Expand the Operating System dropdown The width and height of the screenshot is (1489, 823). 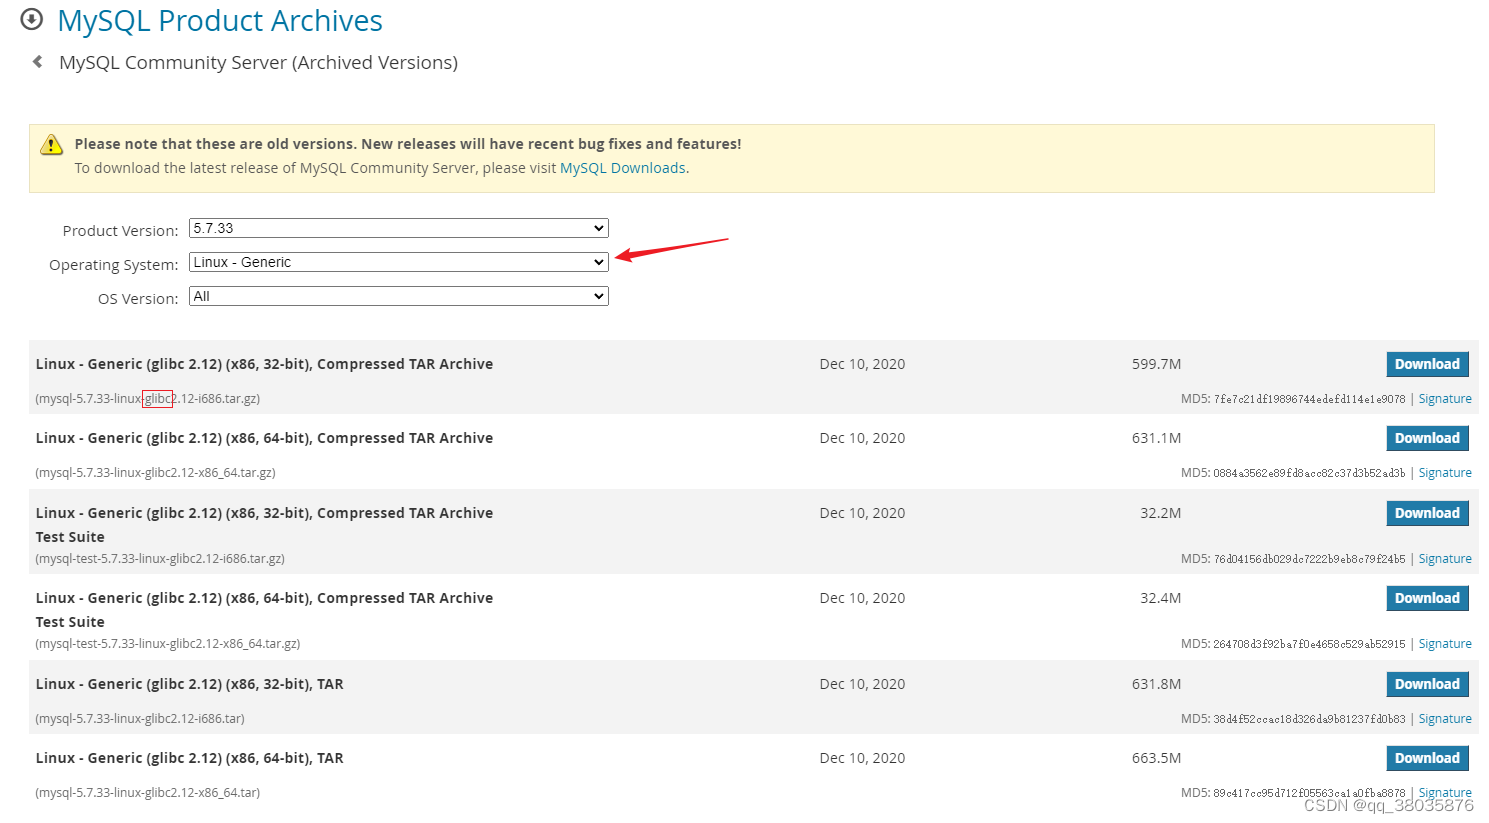pyautogui.click(x=398, y=262)
